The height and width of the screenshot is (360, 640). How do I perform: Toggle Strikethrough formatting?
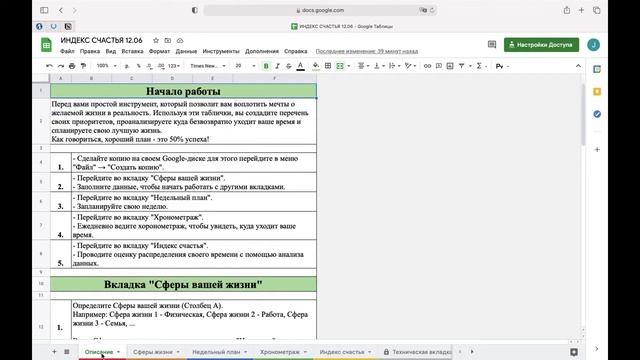point(289,66)
